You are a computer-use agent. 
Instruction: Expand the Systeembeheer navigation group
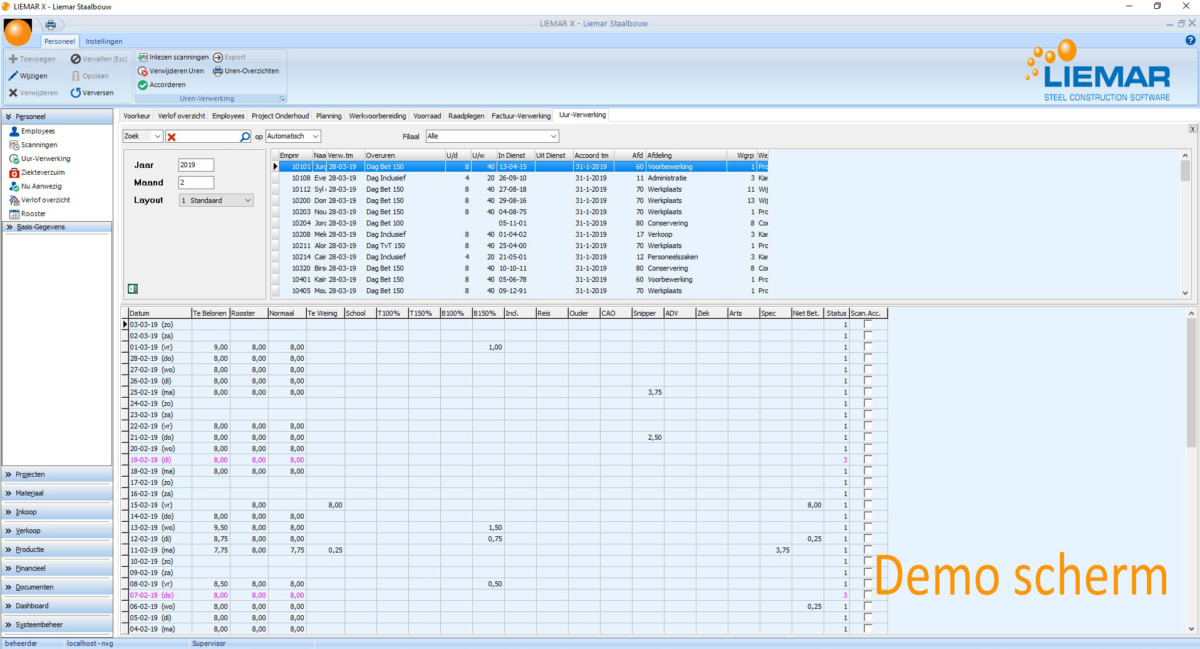pyautogui.click(x=56, y=624)
